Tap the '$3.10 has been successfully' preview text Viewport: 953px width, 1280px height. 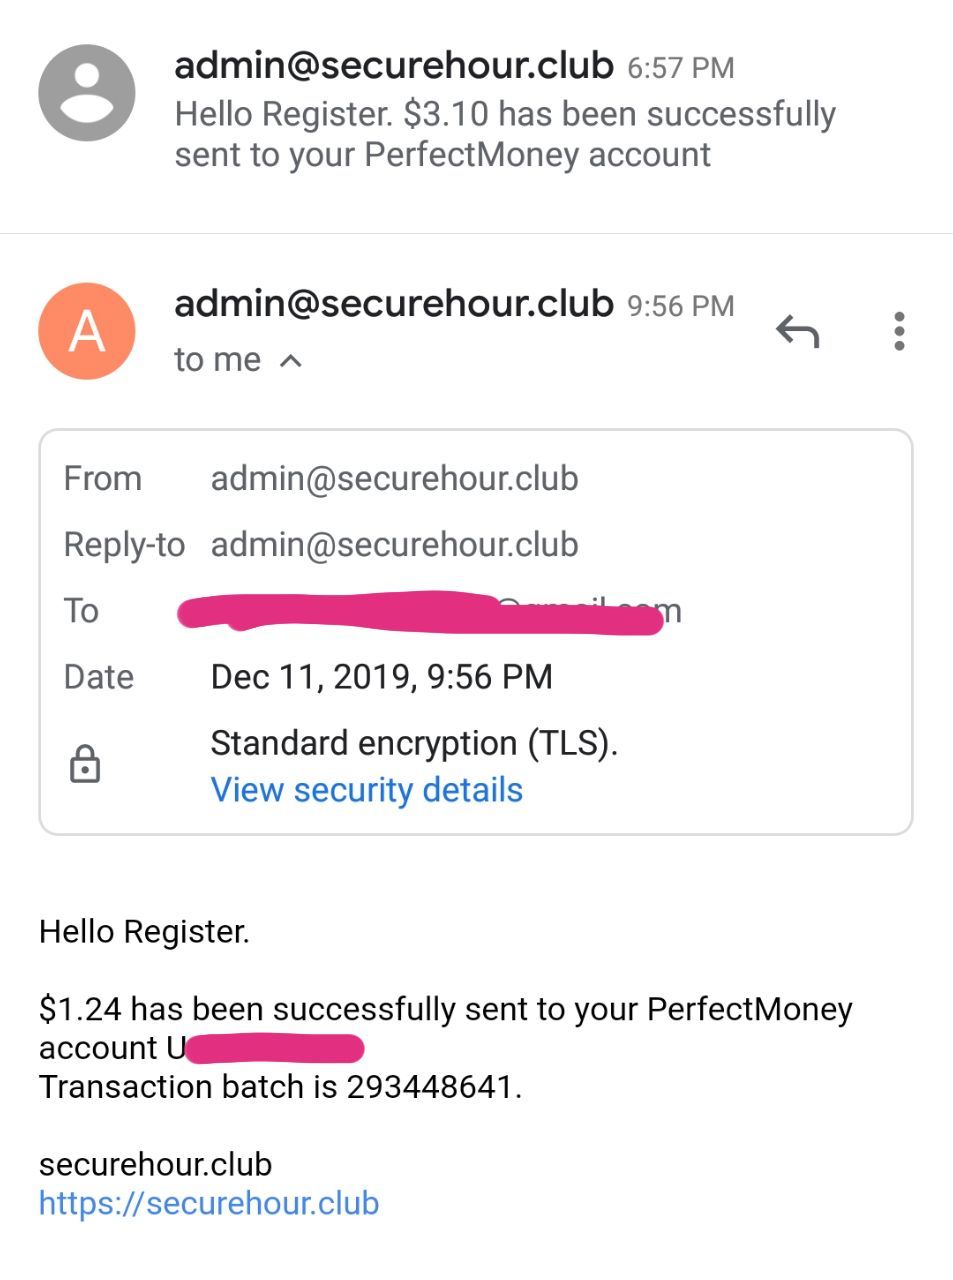pyautogui.click(x=620, y=114)
